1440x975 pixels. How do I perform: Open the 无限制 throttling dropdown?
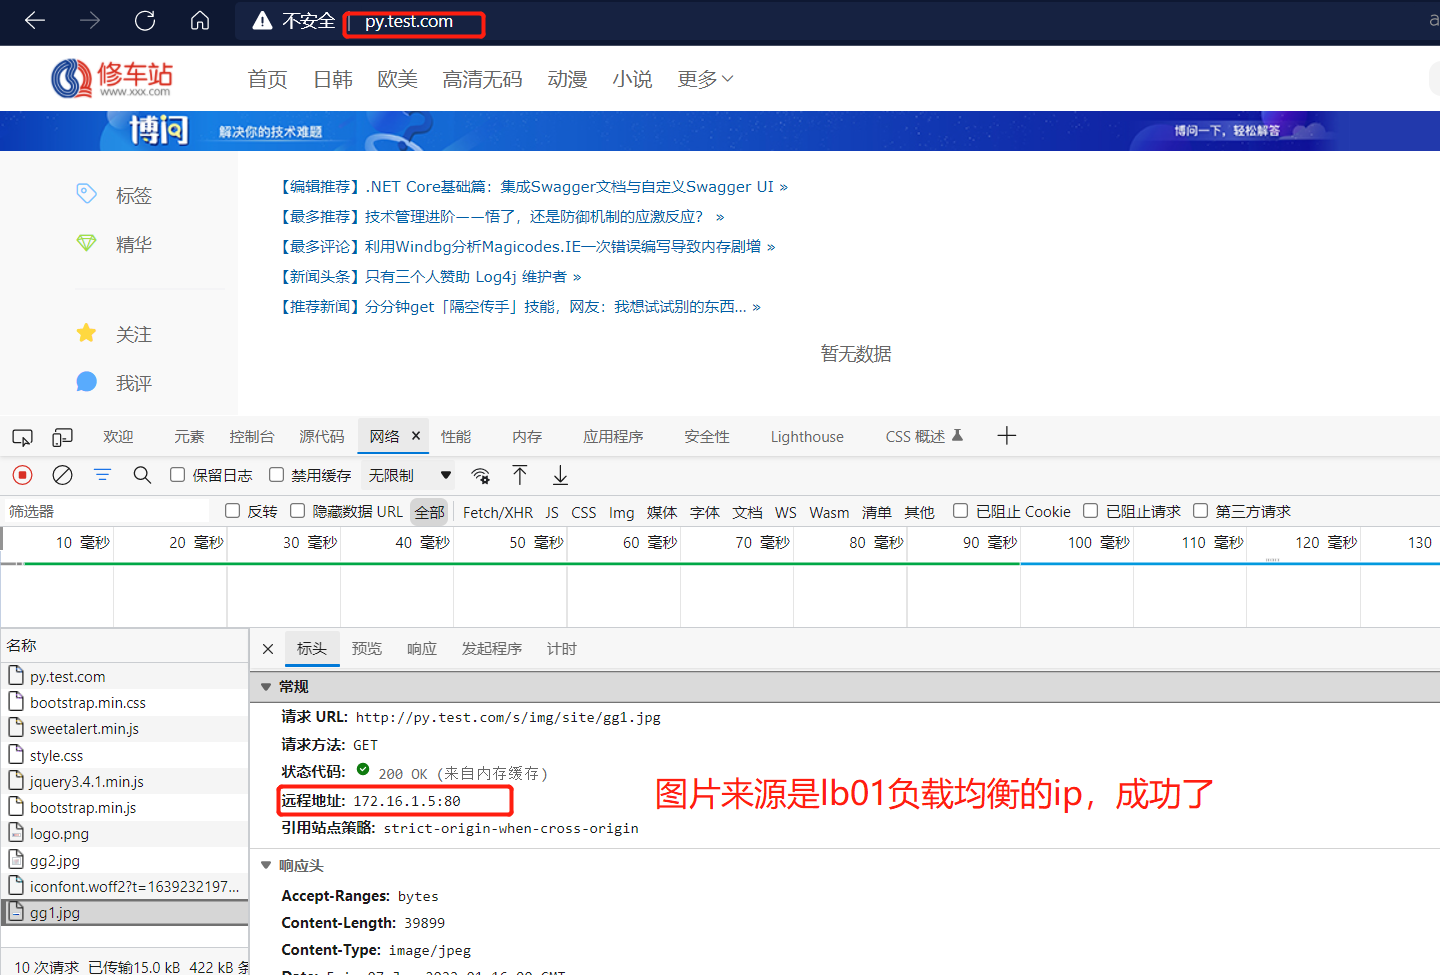410,475
